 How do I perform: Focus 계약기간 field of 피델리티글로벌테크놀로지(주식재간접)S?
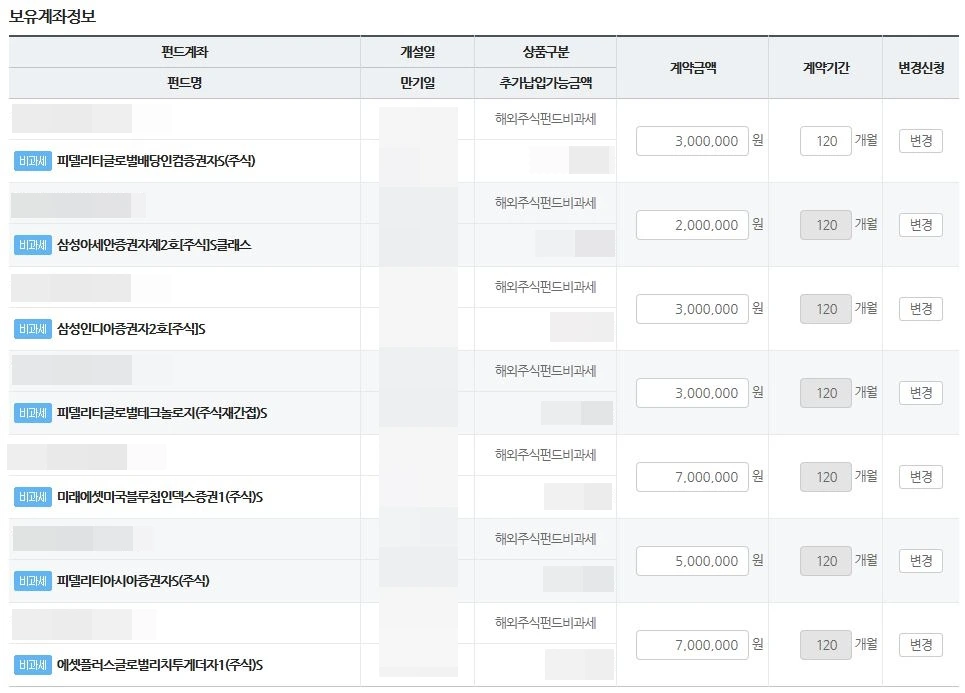[826, 393]
